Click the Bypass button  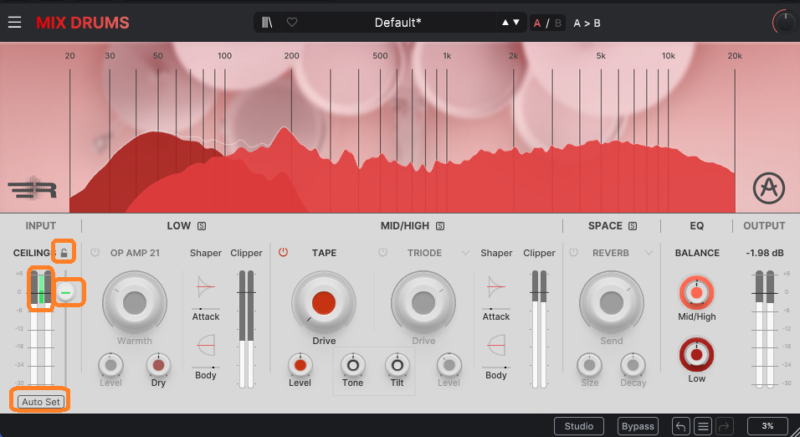(x=637, y=426)
